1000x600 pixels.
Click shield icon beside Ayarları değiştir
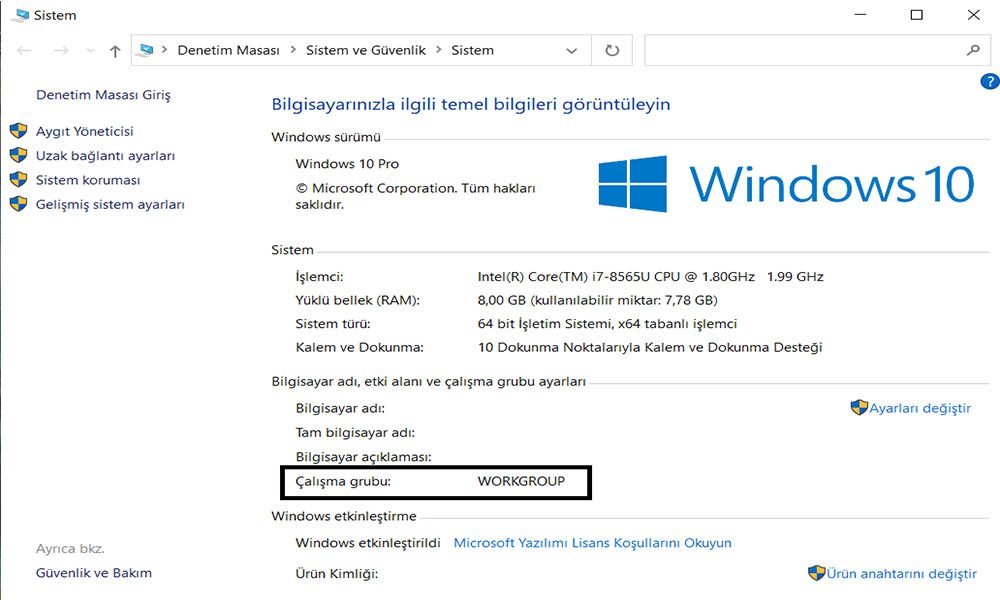click(x=859, y=407)
